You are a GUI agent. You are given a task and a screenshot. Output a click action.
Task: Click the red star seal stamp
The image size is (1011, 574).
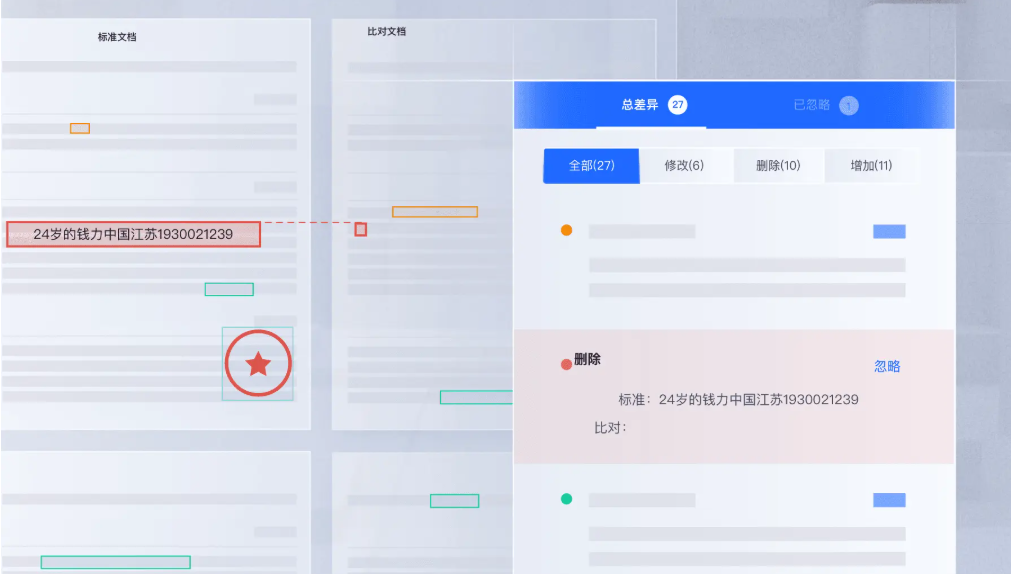pos(258,364)
